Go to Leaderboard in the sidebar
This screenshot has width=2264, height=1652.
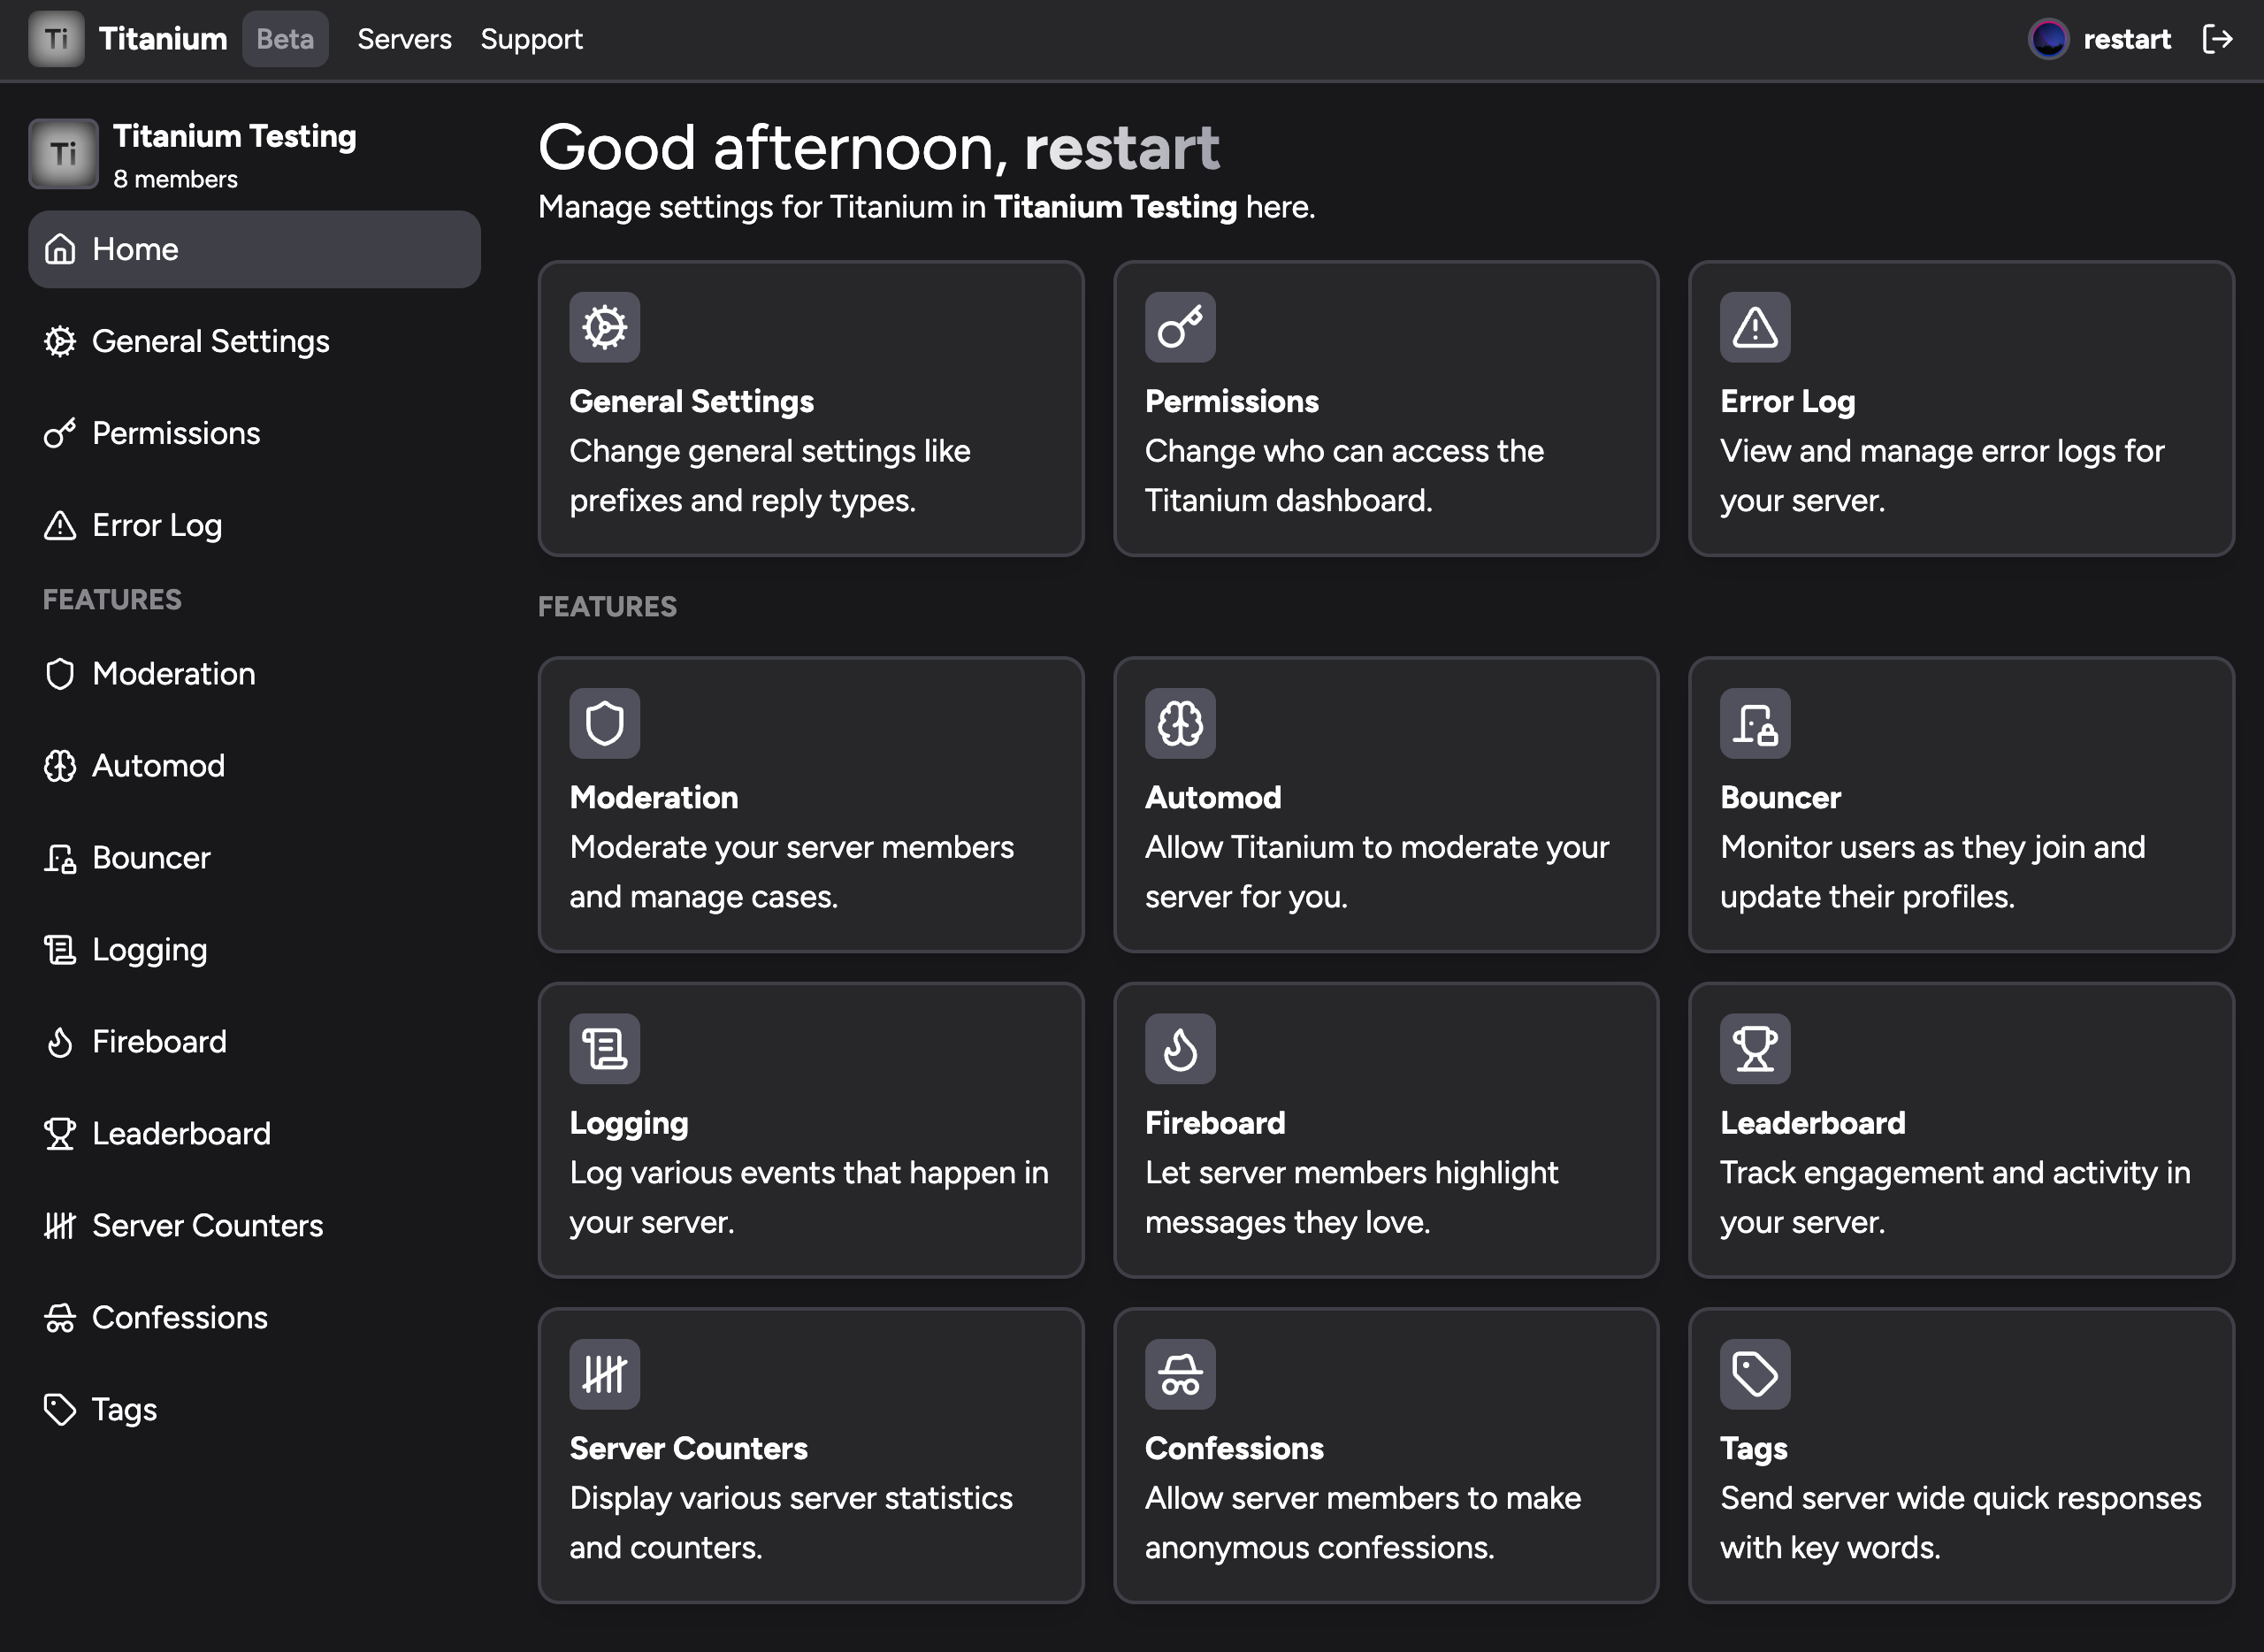(x=254, y=1134)
